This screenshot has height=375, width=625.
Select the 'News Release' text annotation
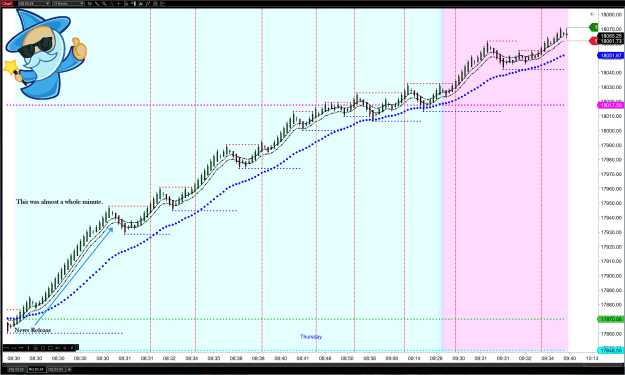33,330
